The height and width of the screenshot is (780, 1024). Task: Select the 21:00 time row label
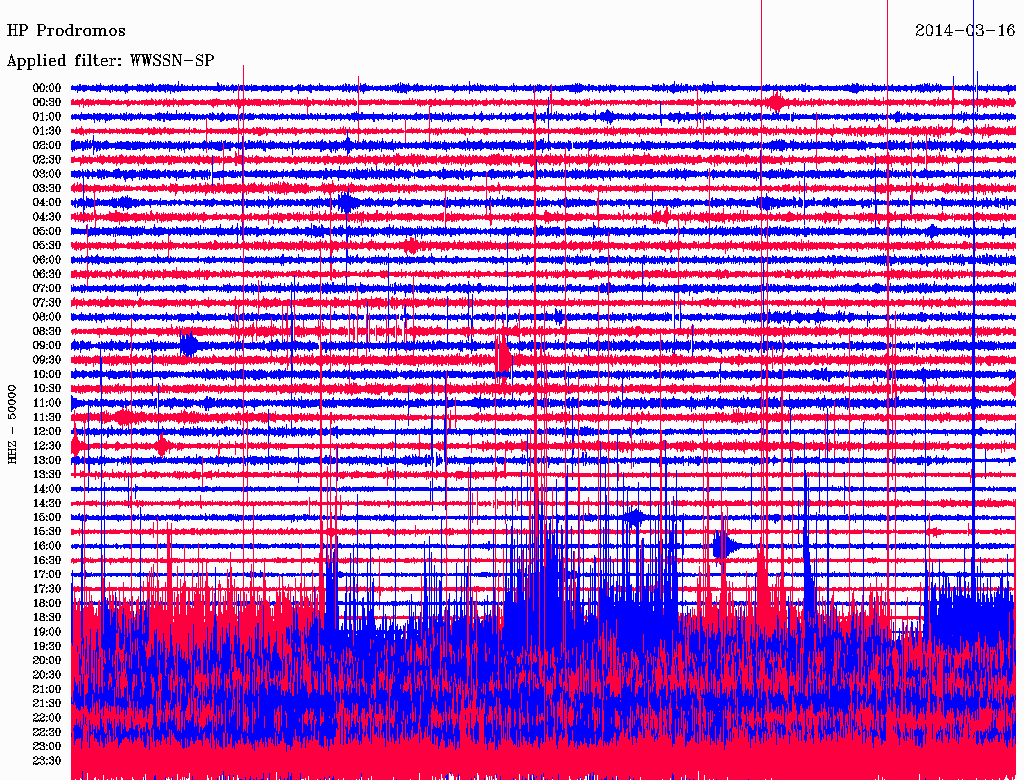point(47,689)
